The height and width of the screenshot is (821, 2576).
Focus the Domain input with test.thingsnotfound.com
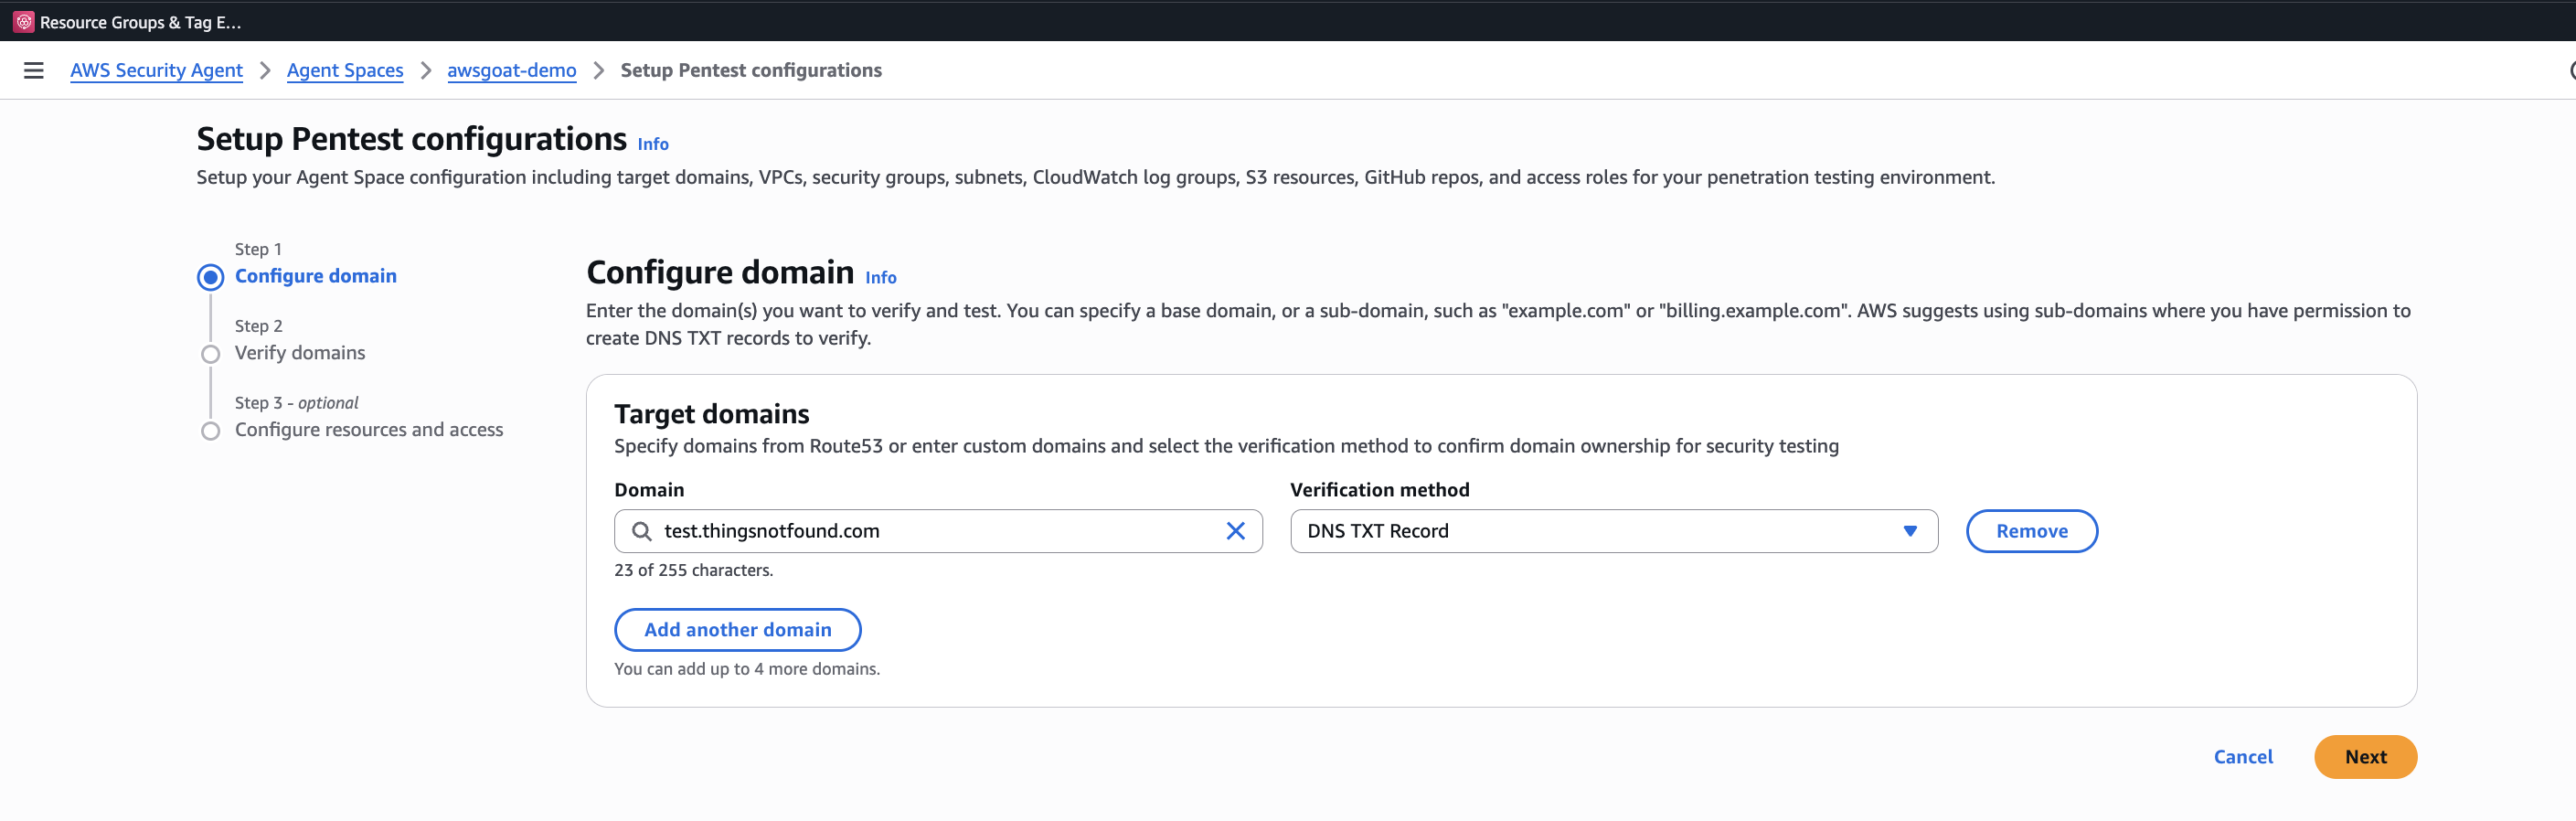(x=938, y=531)
